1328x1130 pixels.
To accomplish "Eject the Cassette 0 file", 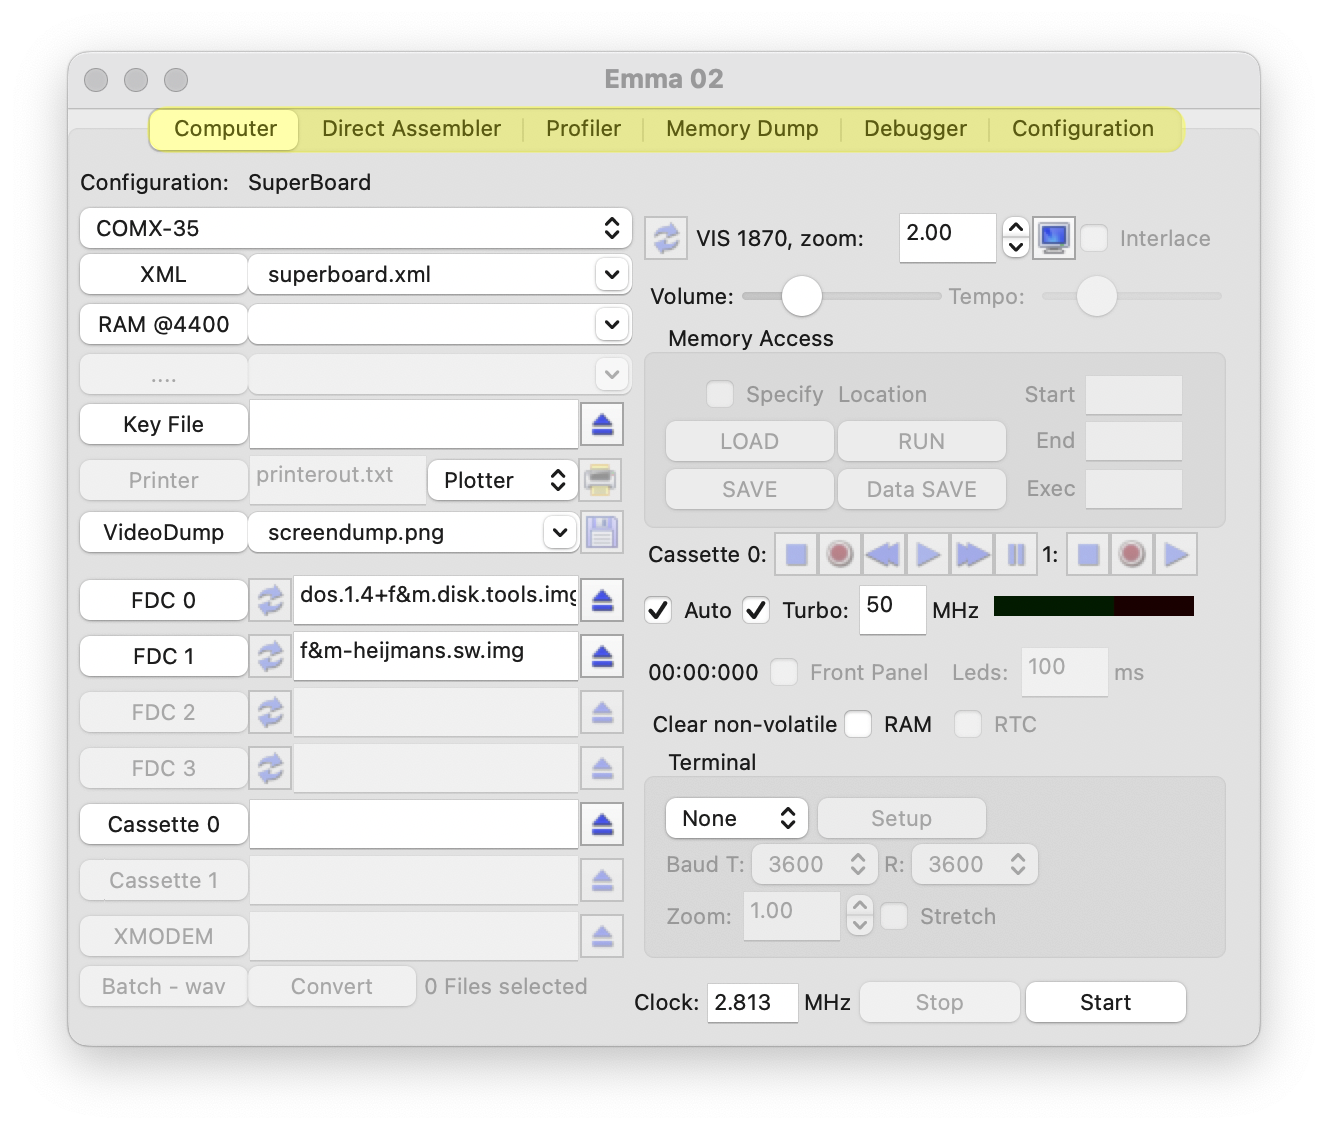I will (x=602, y=824).
